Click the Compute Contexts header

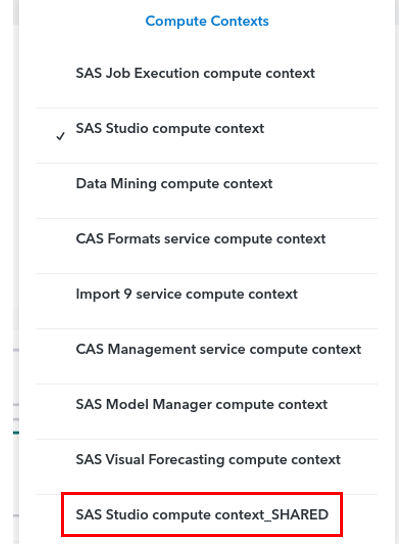point(207,21)
